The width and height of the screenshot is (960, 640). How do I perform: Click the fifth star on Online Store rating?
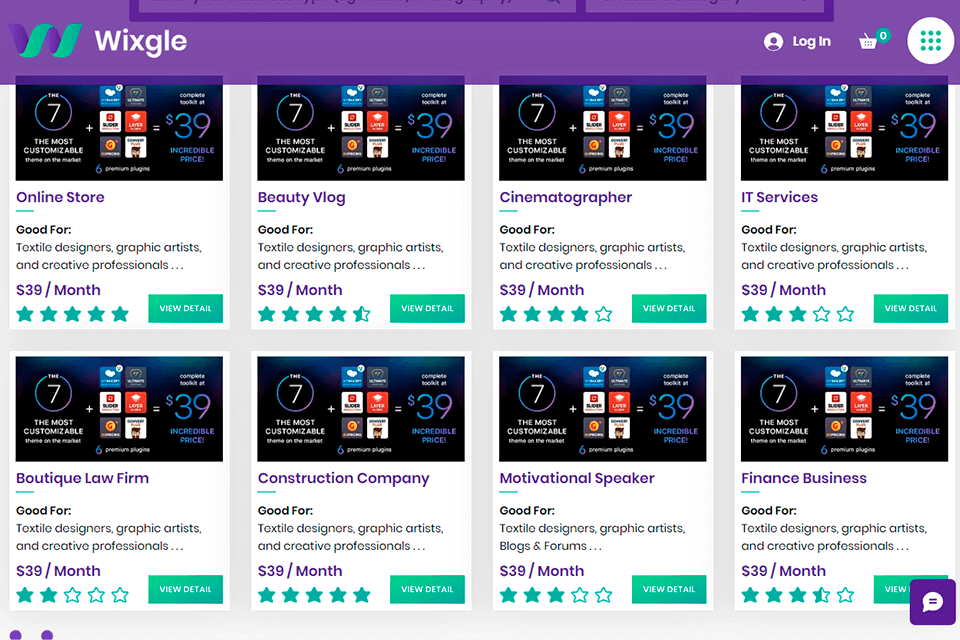coord(120,314)
